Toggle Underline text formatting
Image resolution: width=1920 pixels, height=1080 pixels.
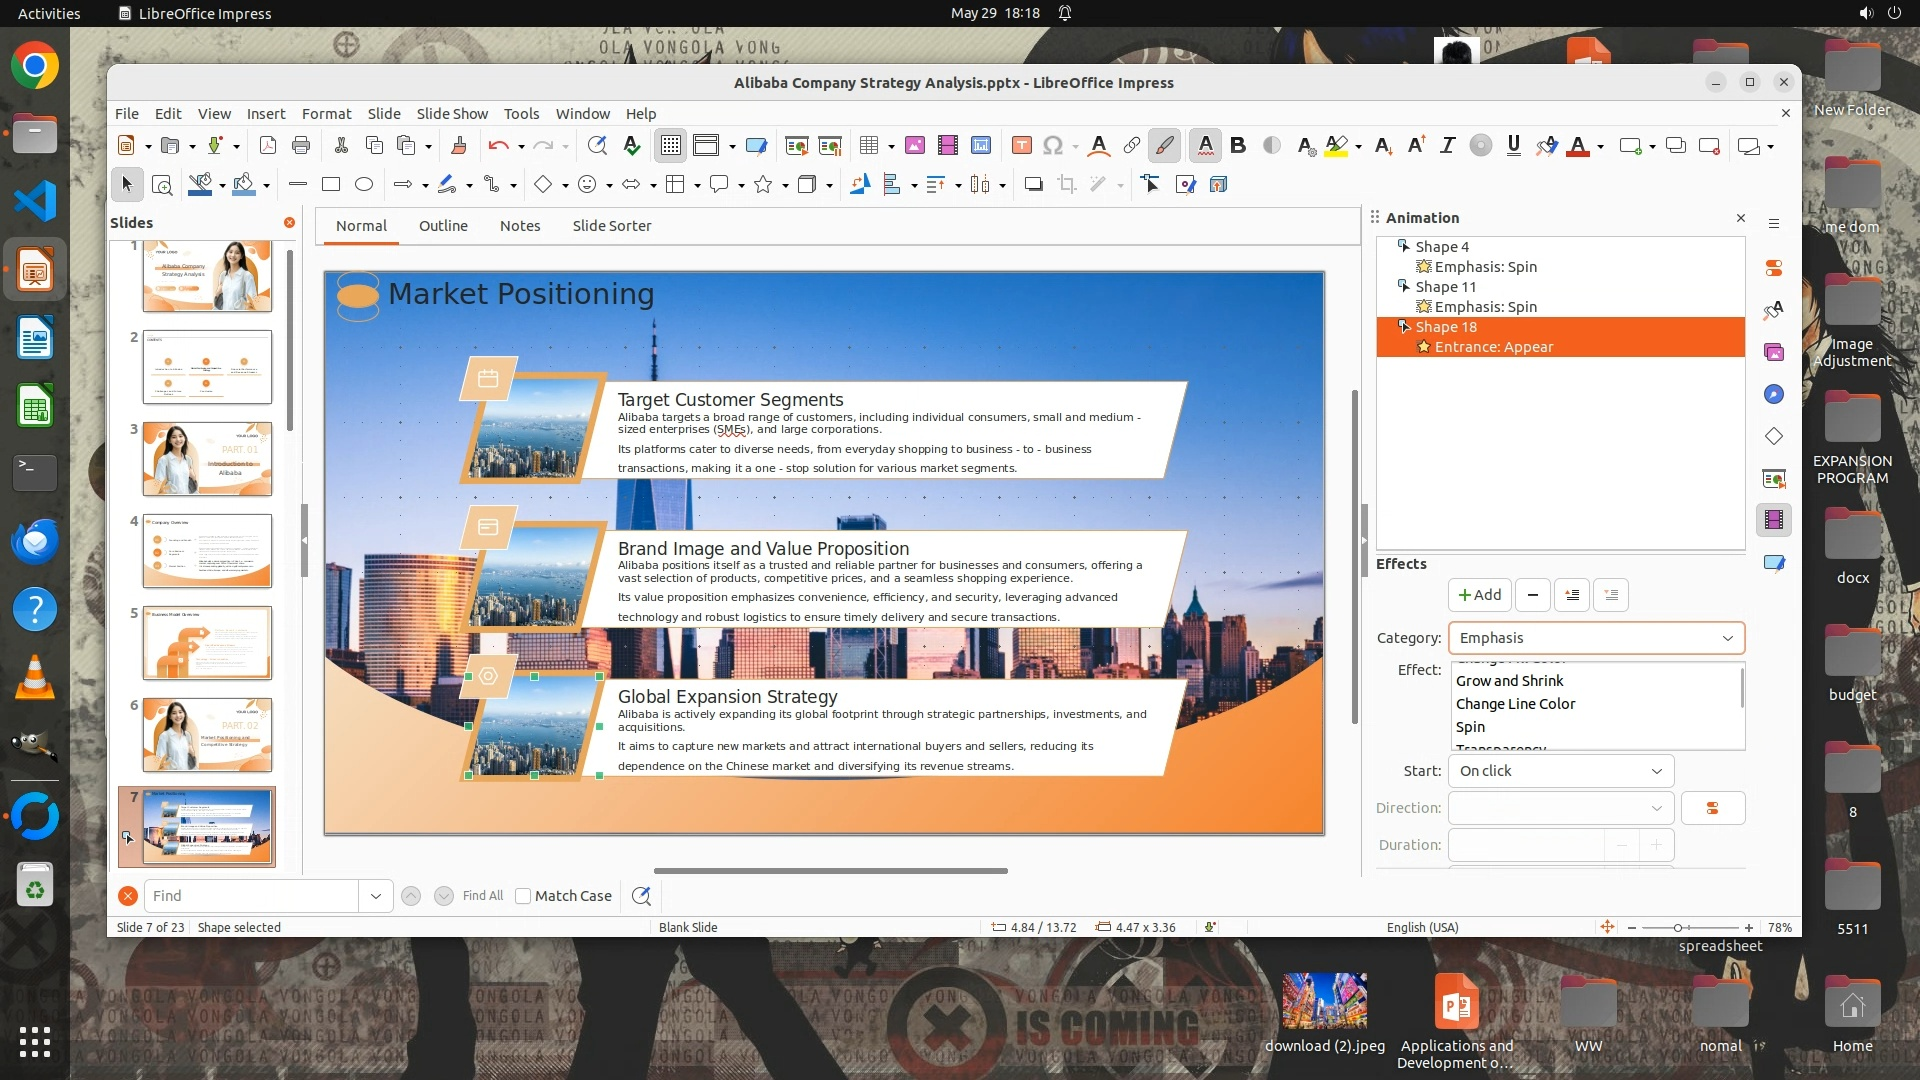tap(1513, 146)
